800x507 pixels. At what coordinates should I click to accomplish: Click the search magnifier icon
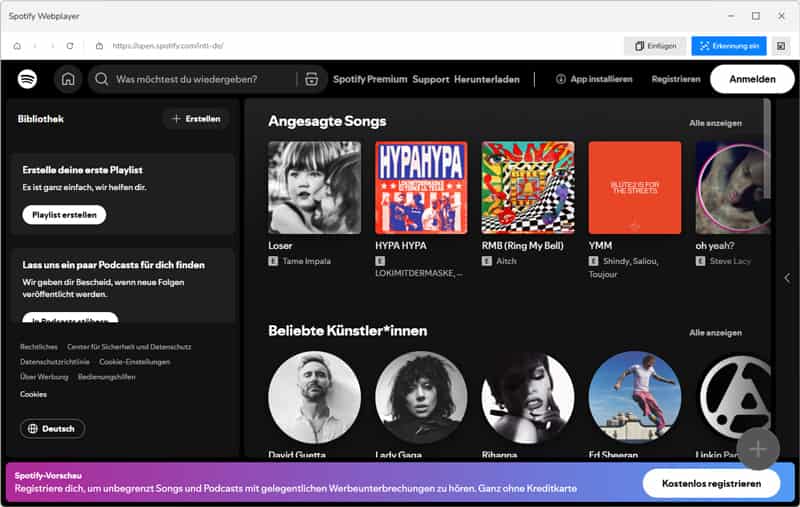102,79
